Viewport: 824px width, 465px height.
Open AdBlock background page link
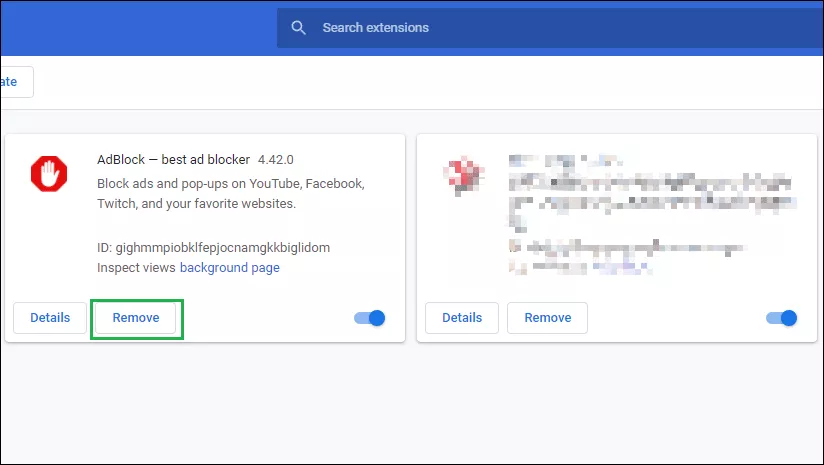(x=230, y=267)
